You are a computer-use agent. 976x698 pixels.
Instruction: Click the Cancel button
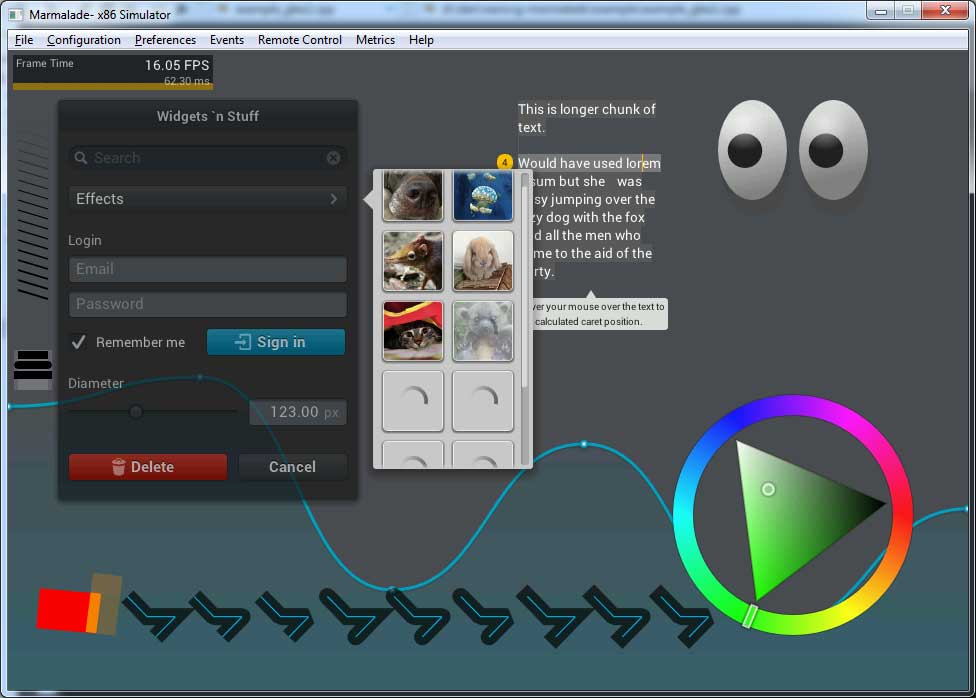tap(293, 467)
